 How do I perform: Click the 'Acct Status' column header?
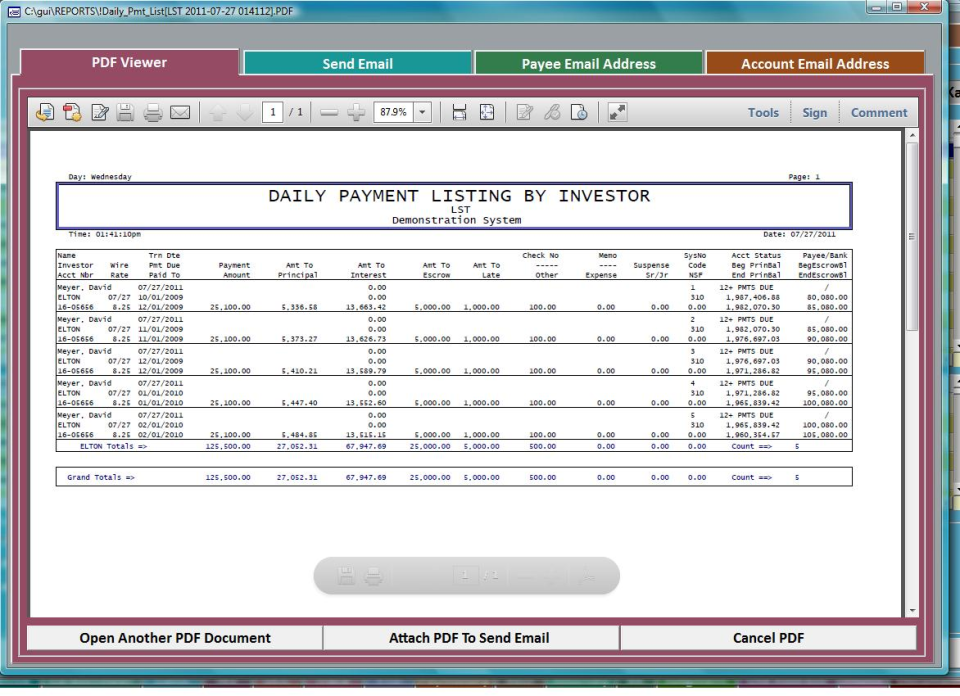click(756, 256)
